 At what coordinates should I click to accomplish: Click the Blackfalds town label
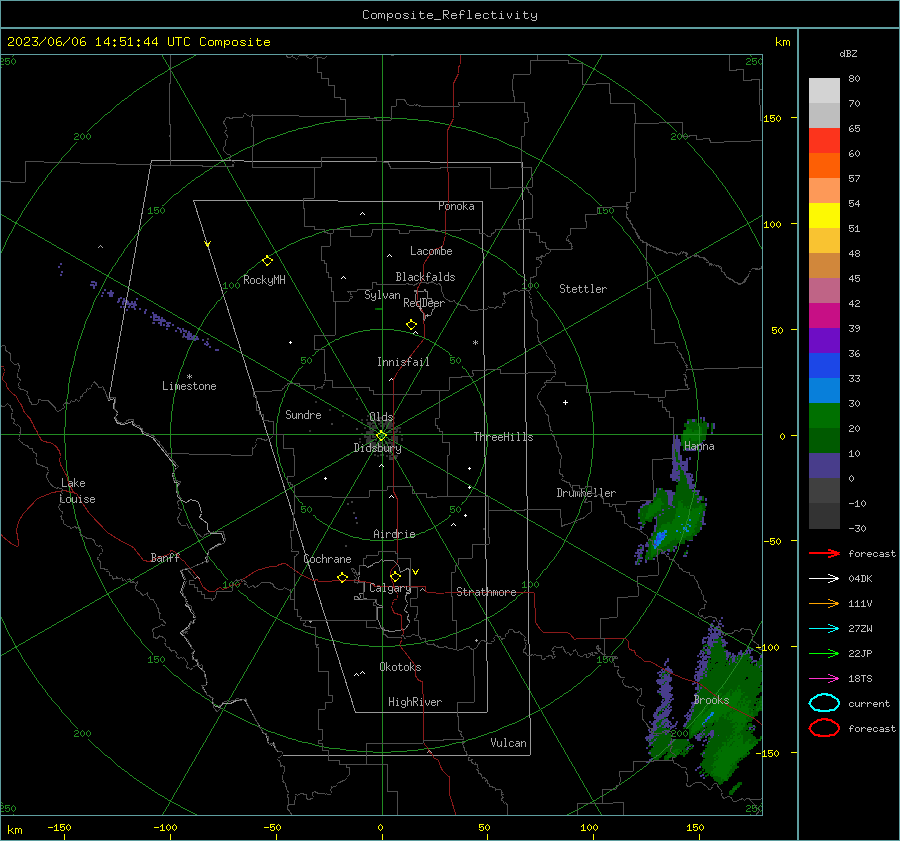425,277
